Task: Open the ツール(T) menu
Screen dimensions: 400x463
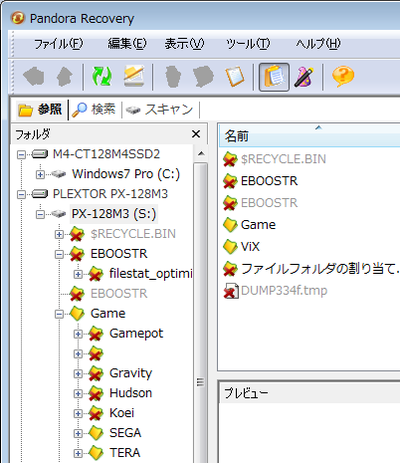Action: point(248,44)
